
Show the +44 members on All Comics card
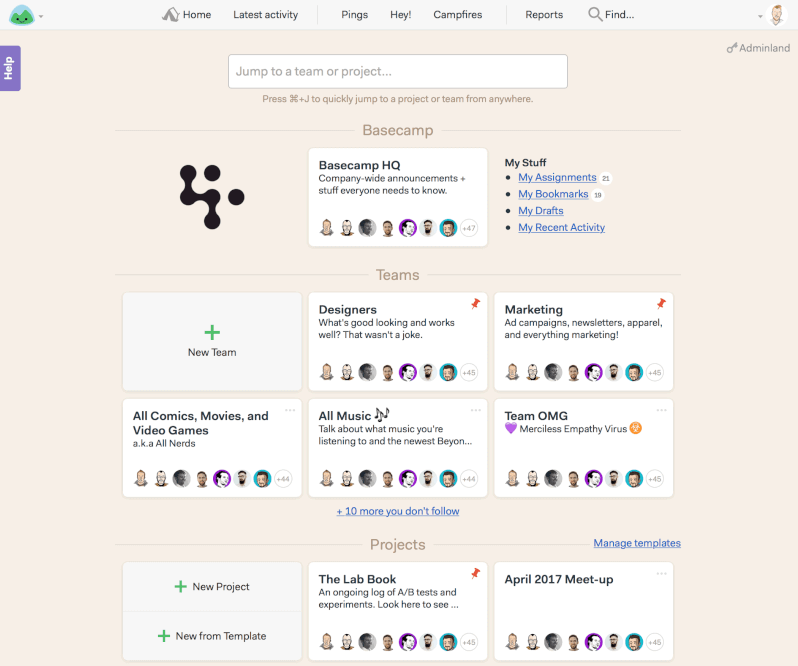pyautogui.click(x=283, y=479)
